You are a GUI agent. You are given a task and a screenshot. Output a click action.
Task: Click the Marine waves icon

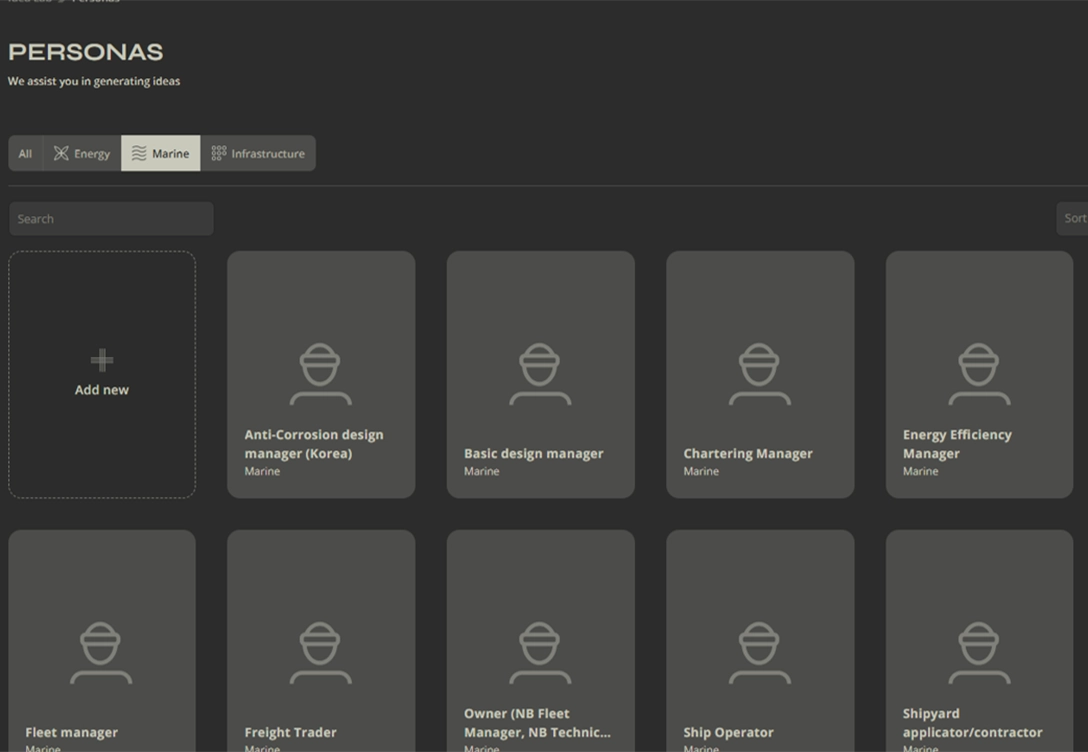(139, 153)
